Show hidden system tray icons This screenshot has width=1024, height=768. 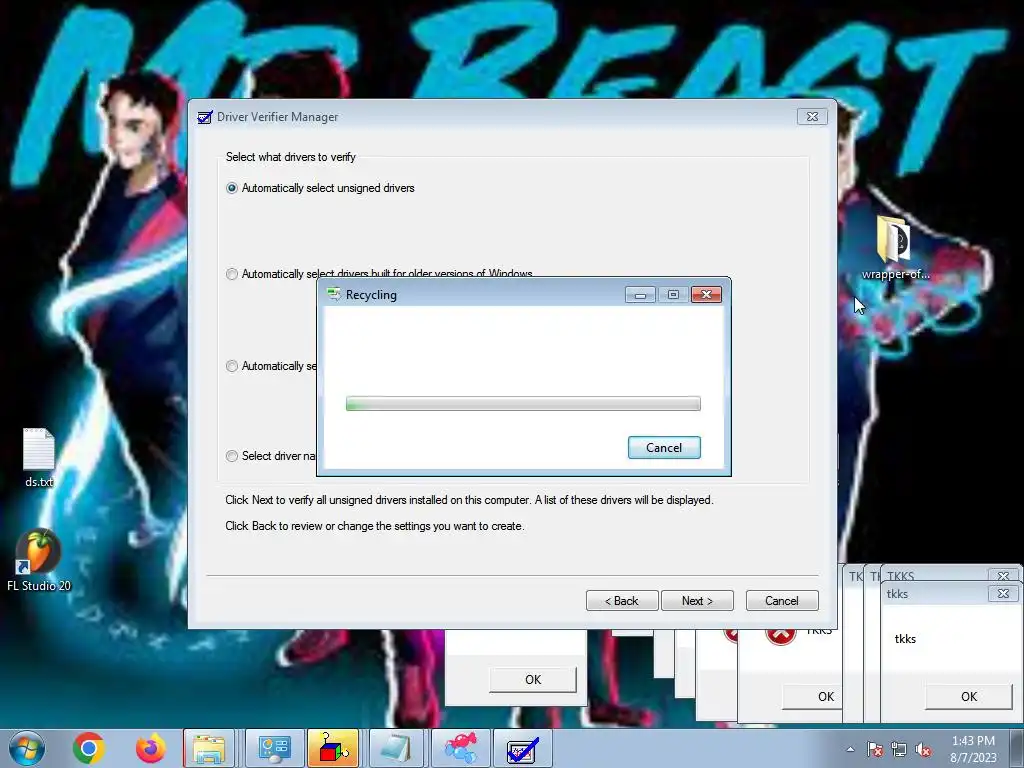tap(850, 749)
